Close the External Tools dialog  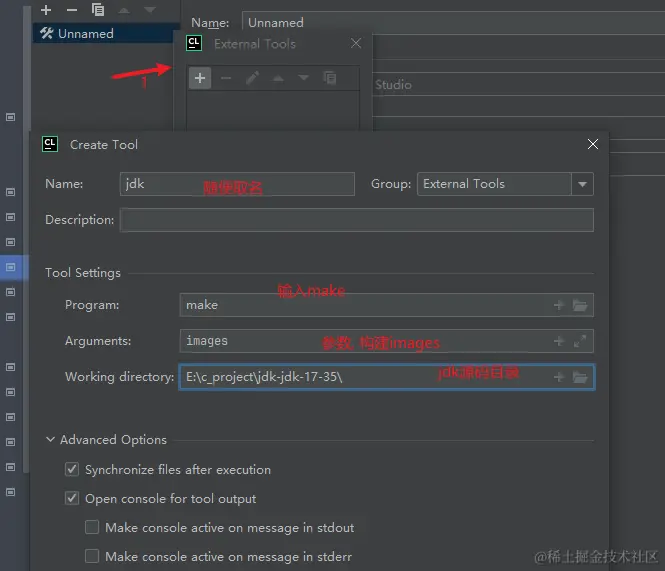tap(356, 43)
